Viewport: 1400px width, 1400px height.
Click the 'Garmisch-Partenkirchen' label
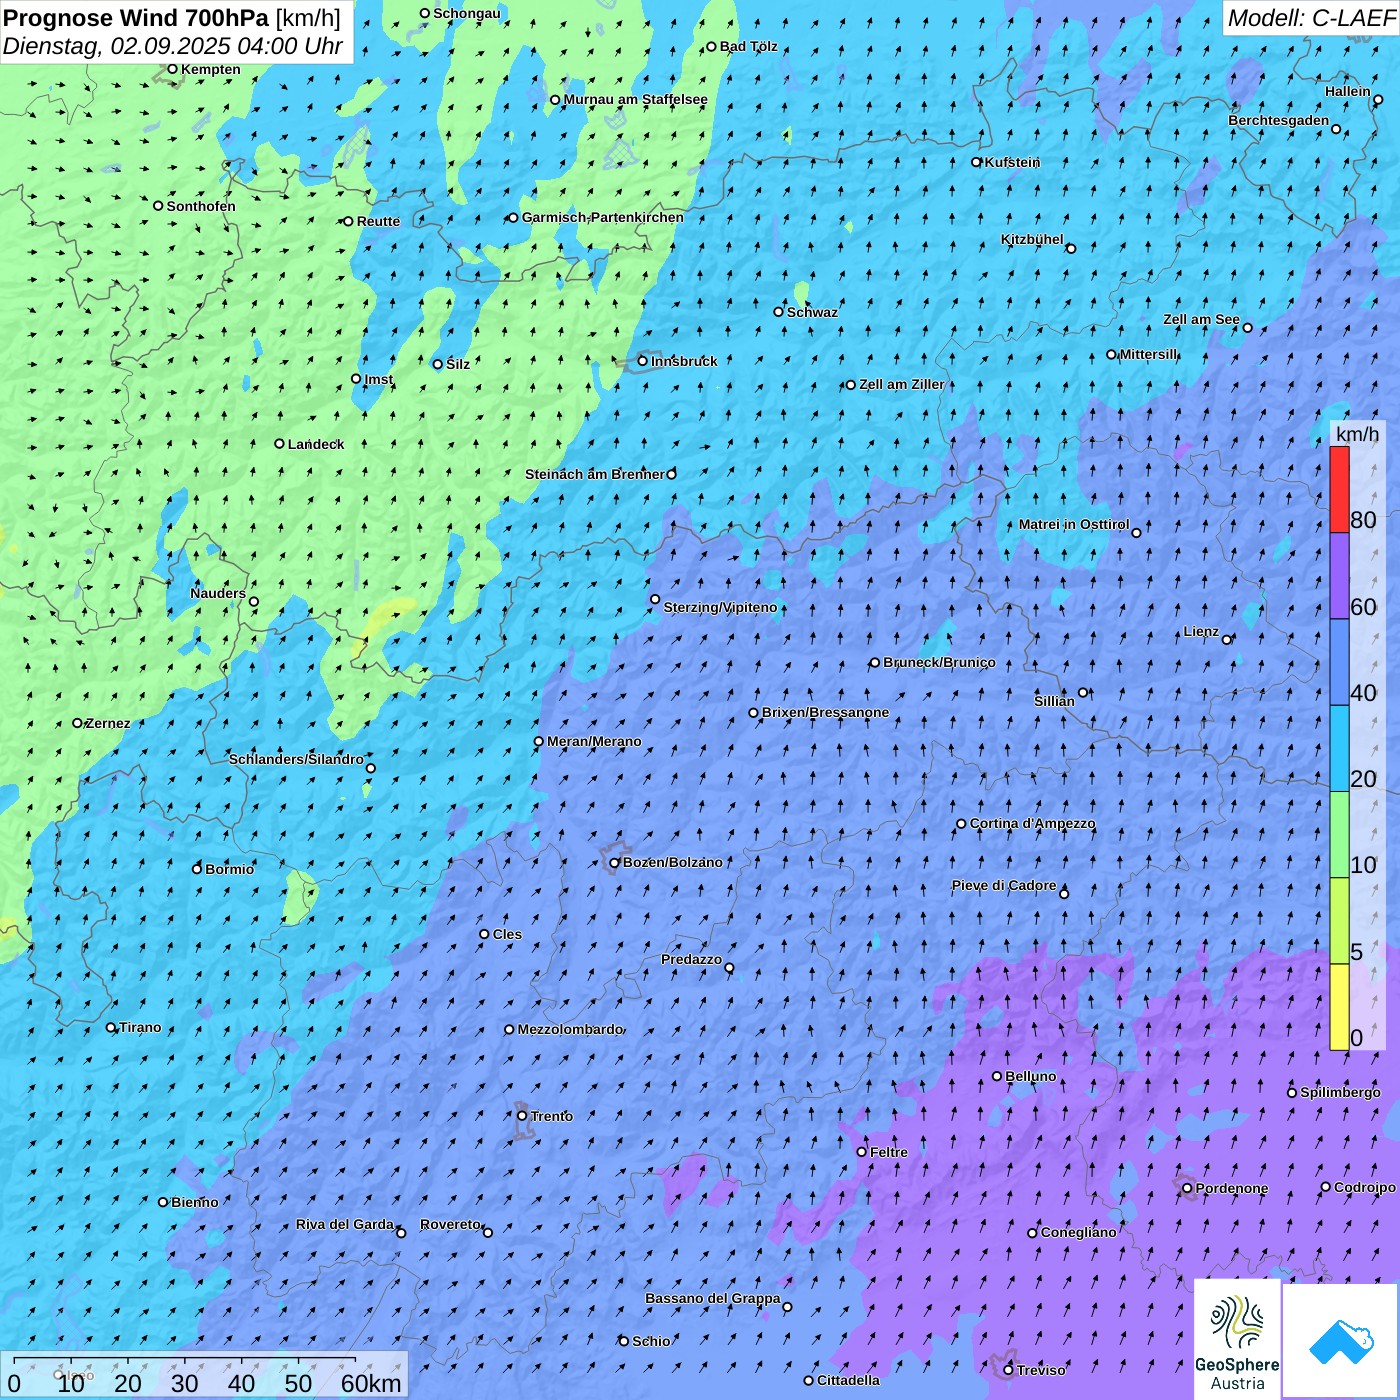click(x=603, y=217)
